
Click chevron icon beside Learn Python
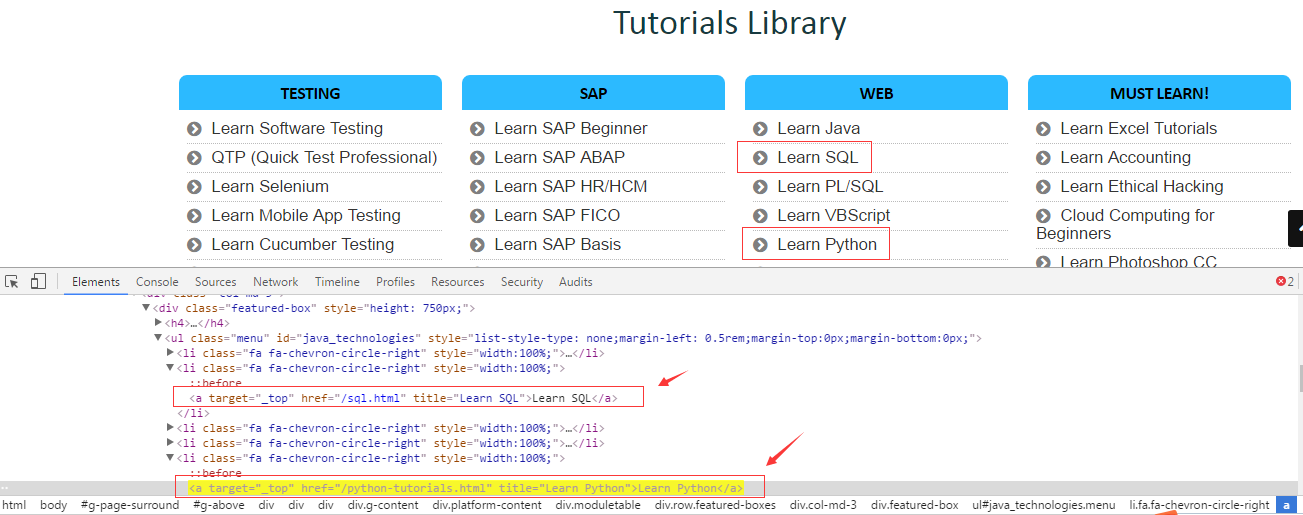[761, 245]
